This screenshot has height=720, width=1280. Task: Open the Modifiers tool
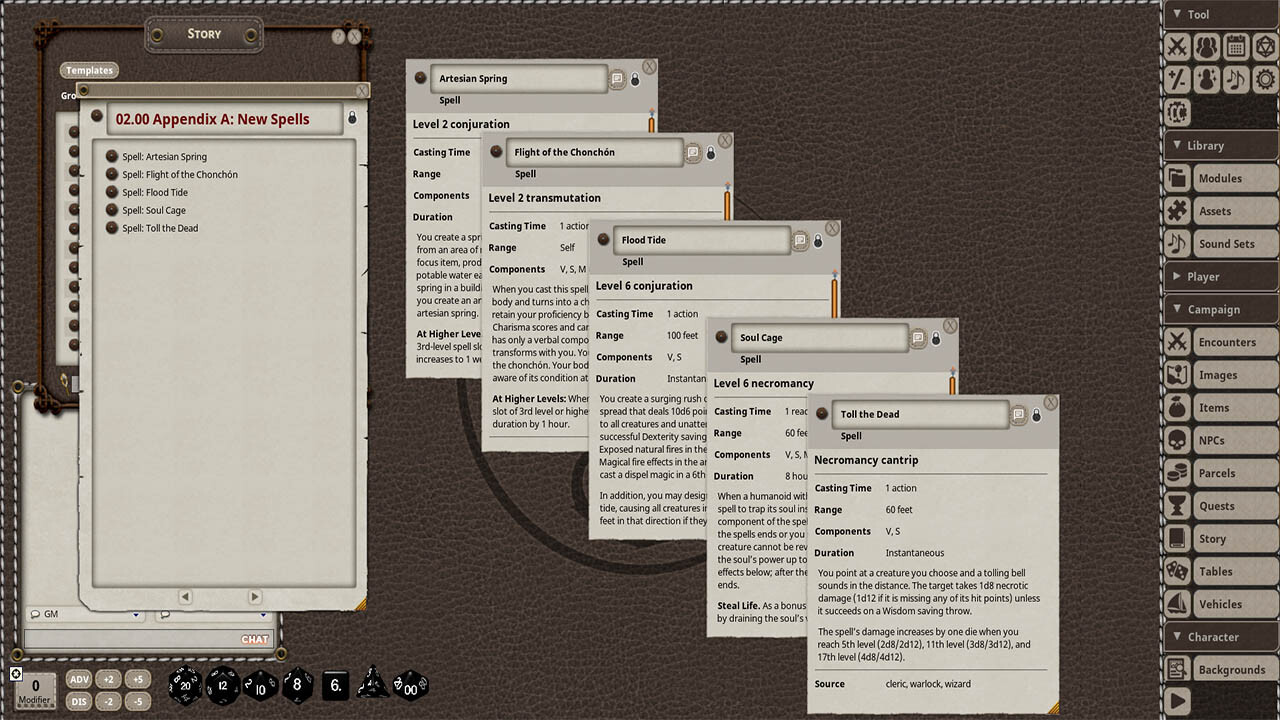[x=1178, y=79]
